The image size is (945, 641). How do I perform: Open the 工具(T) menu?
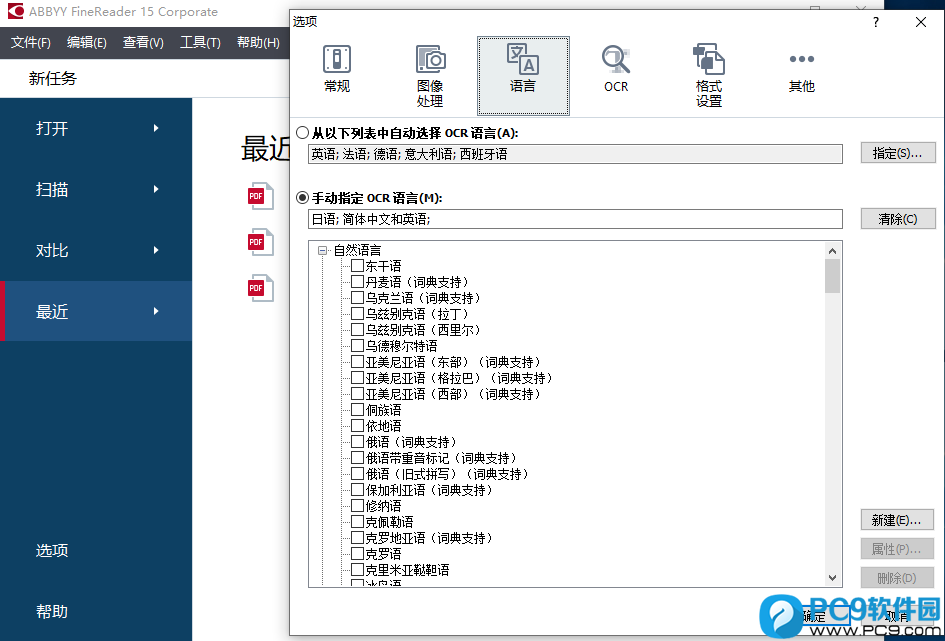[x=200, y=43]
